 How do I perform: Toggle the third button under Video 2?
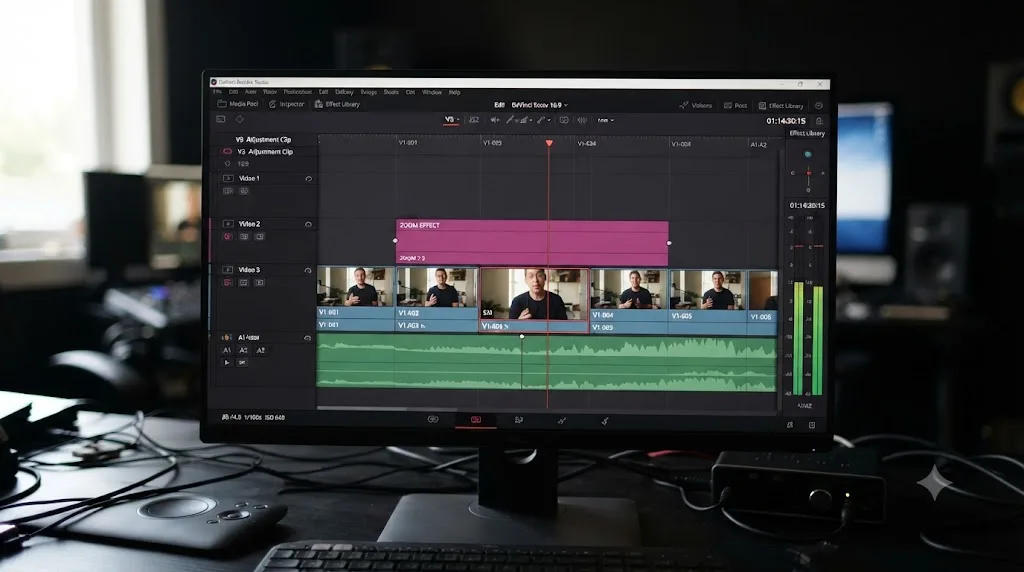point(259,236)
